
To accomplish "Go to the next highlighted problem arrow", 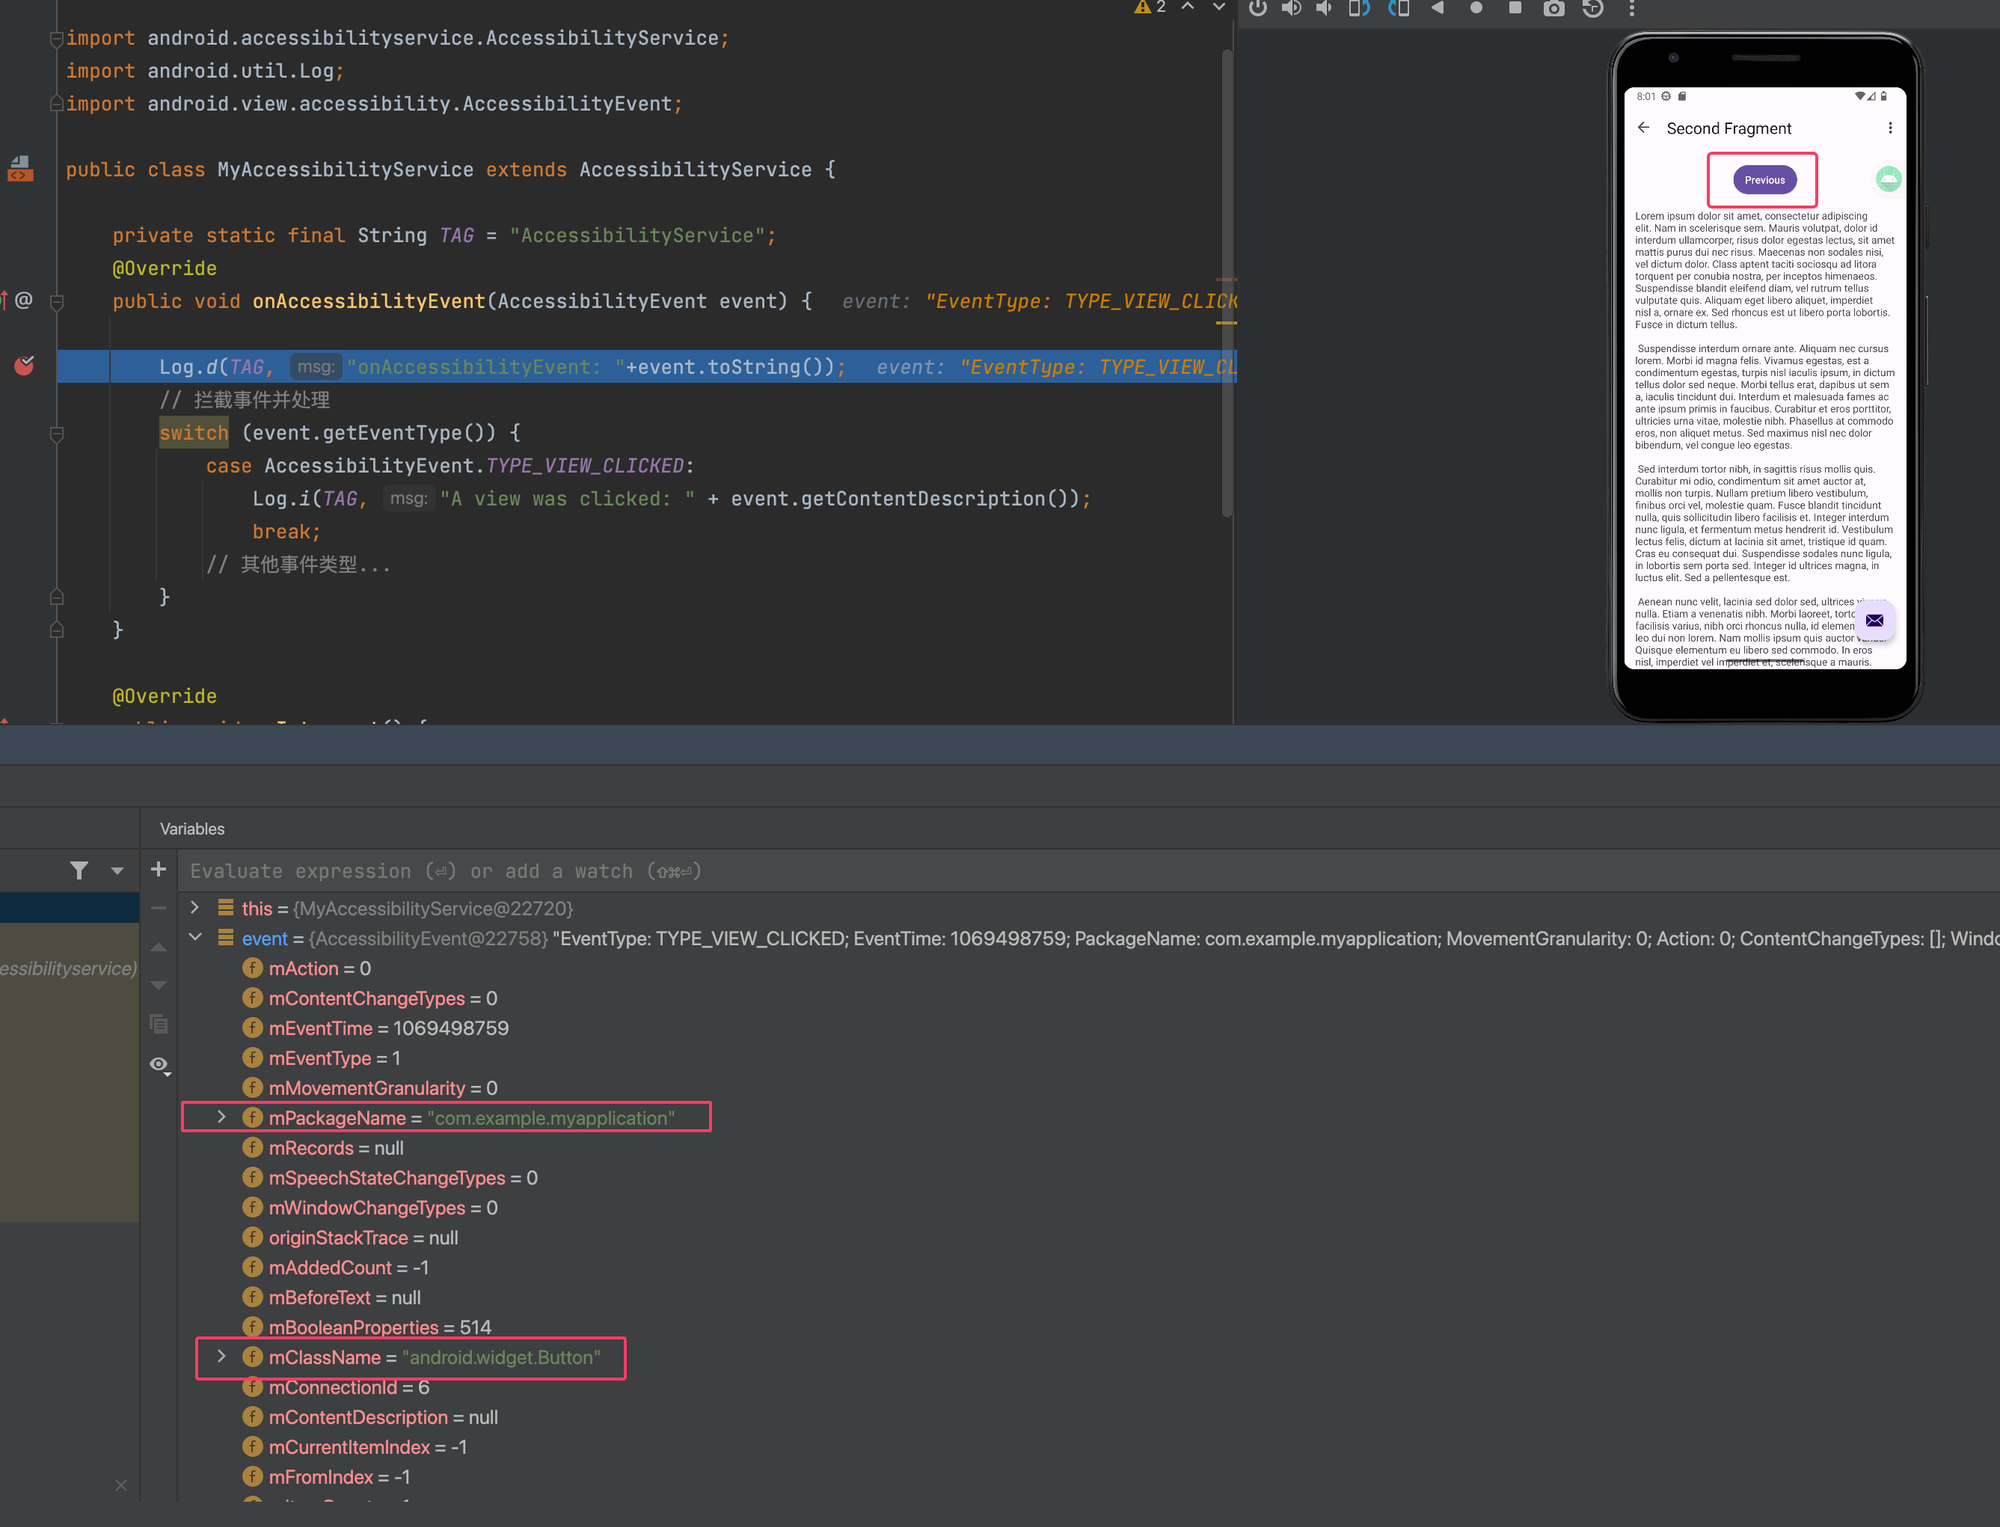I will coord(1218,7).
